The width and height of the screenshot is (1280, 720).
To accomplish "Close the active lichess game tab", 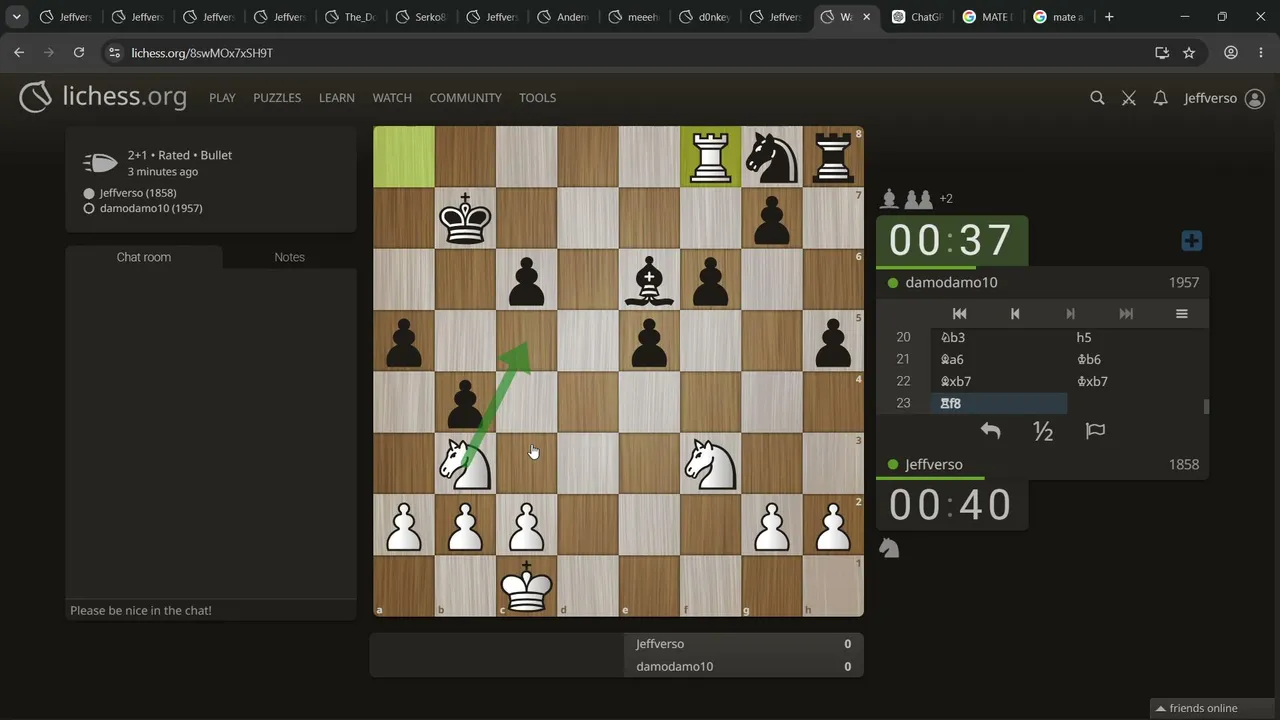I will [x=866, y=17].
